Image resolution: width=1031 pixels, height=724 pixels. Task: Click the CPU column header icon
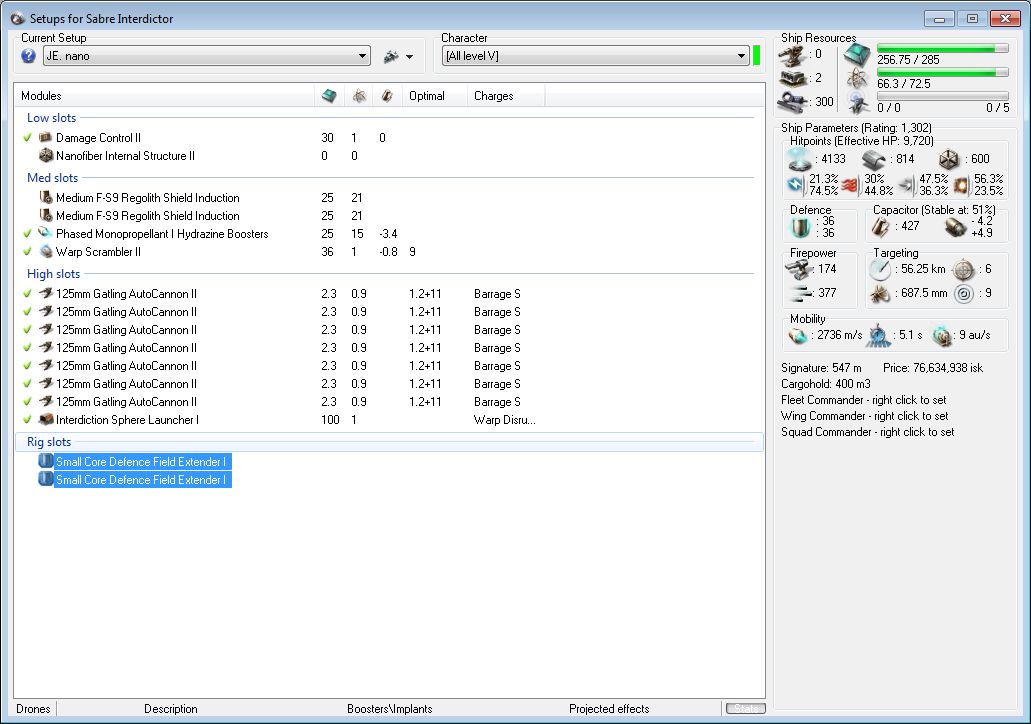click(329, 96)
